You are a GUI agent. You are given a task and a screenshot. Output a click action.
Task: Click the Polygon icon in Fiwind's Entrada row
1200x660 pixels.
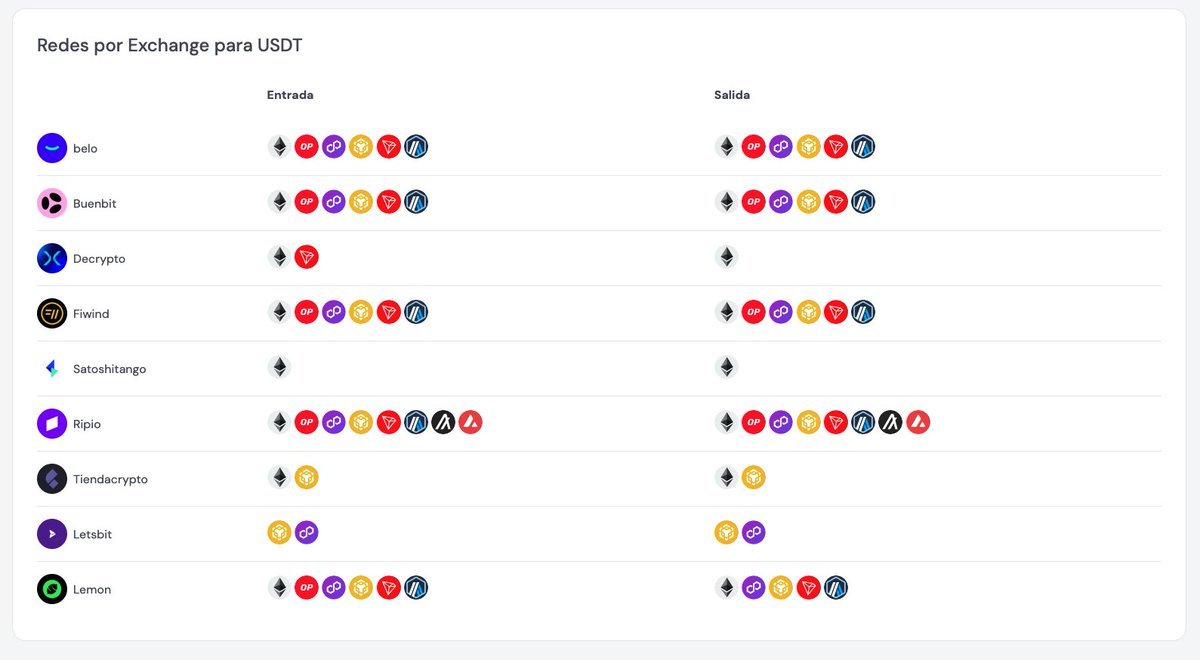click(334, 312)
